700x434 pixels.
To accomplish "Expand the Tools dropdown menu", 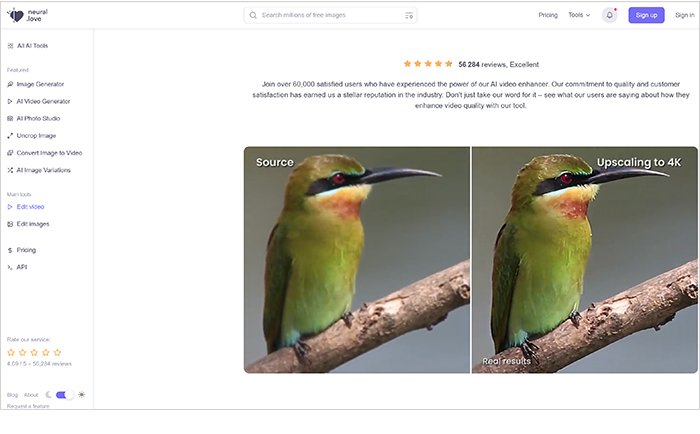I will click(579, 15).
